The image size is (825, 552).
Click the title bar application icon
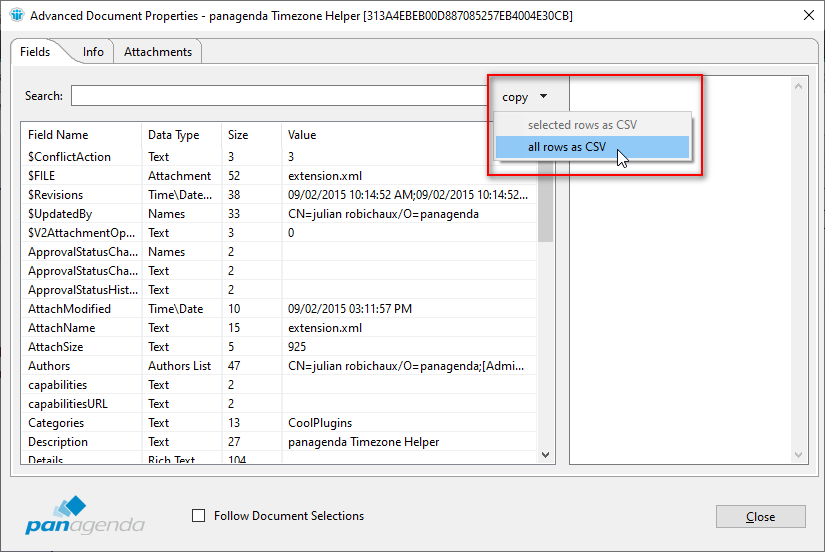pyautogui.click(x=17, y=15)
